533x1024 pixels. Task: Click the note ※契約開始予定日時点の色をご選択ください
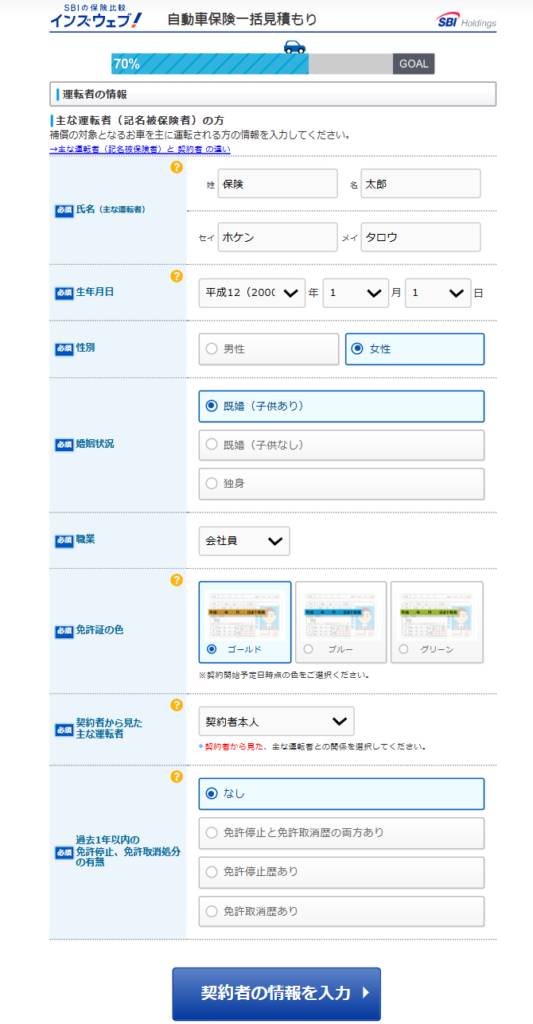(284, 675)
